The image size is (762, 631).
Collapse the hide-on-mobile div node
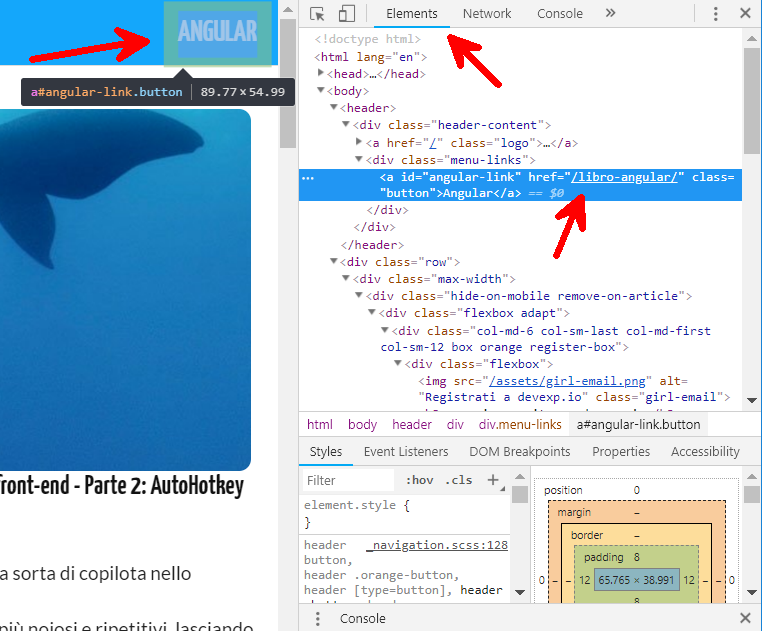point(359,295)
